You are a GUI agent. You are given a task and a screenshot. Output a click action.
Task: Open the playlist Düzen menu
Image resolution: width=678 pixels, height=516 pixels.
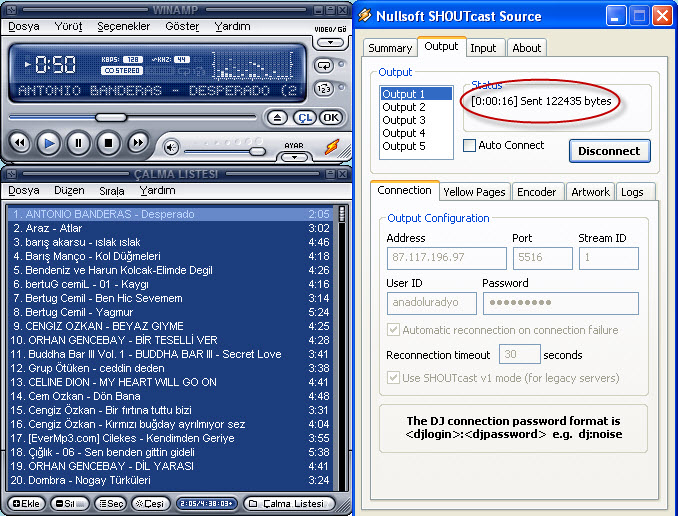[x=69, y=190]
